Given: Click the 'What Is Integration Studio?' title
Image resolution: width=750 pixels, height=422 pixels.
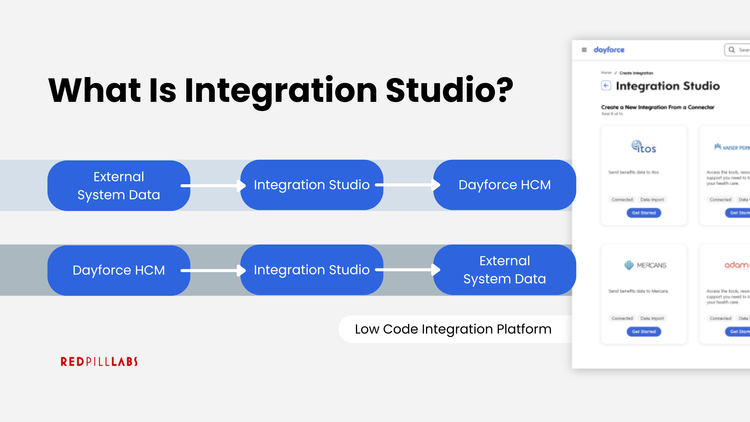Looking at the screenshot, I should pyautogui.click(x=281, y=91).
